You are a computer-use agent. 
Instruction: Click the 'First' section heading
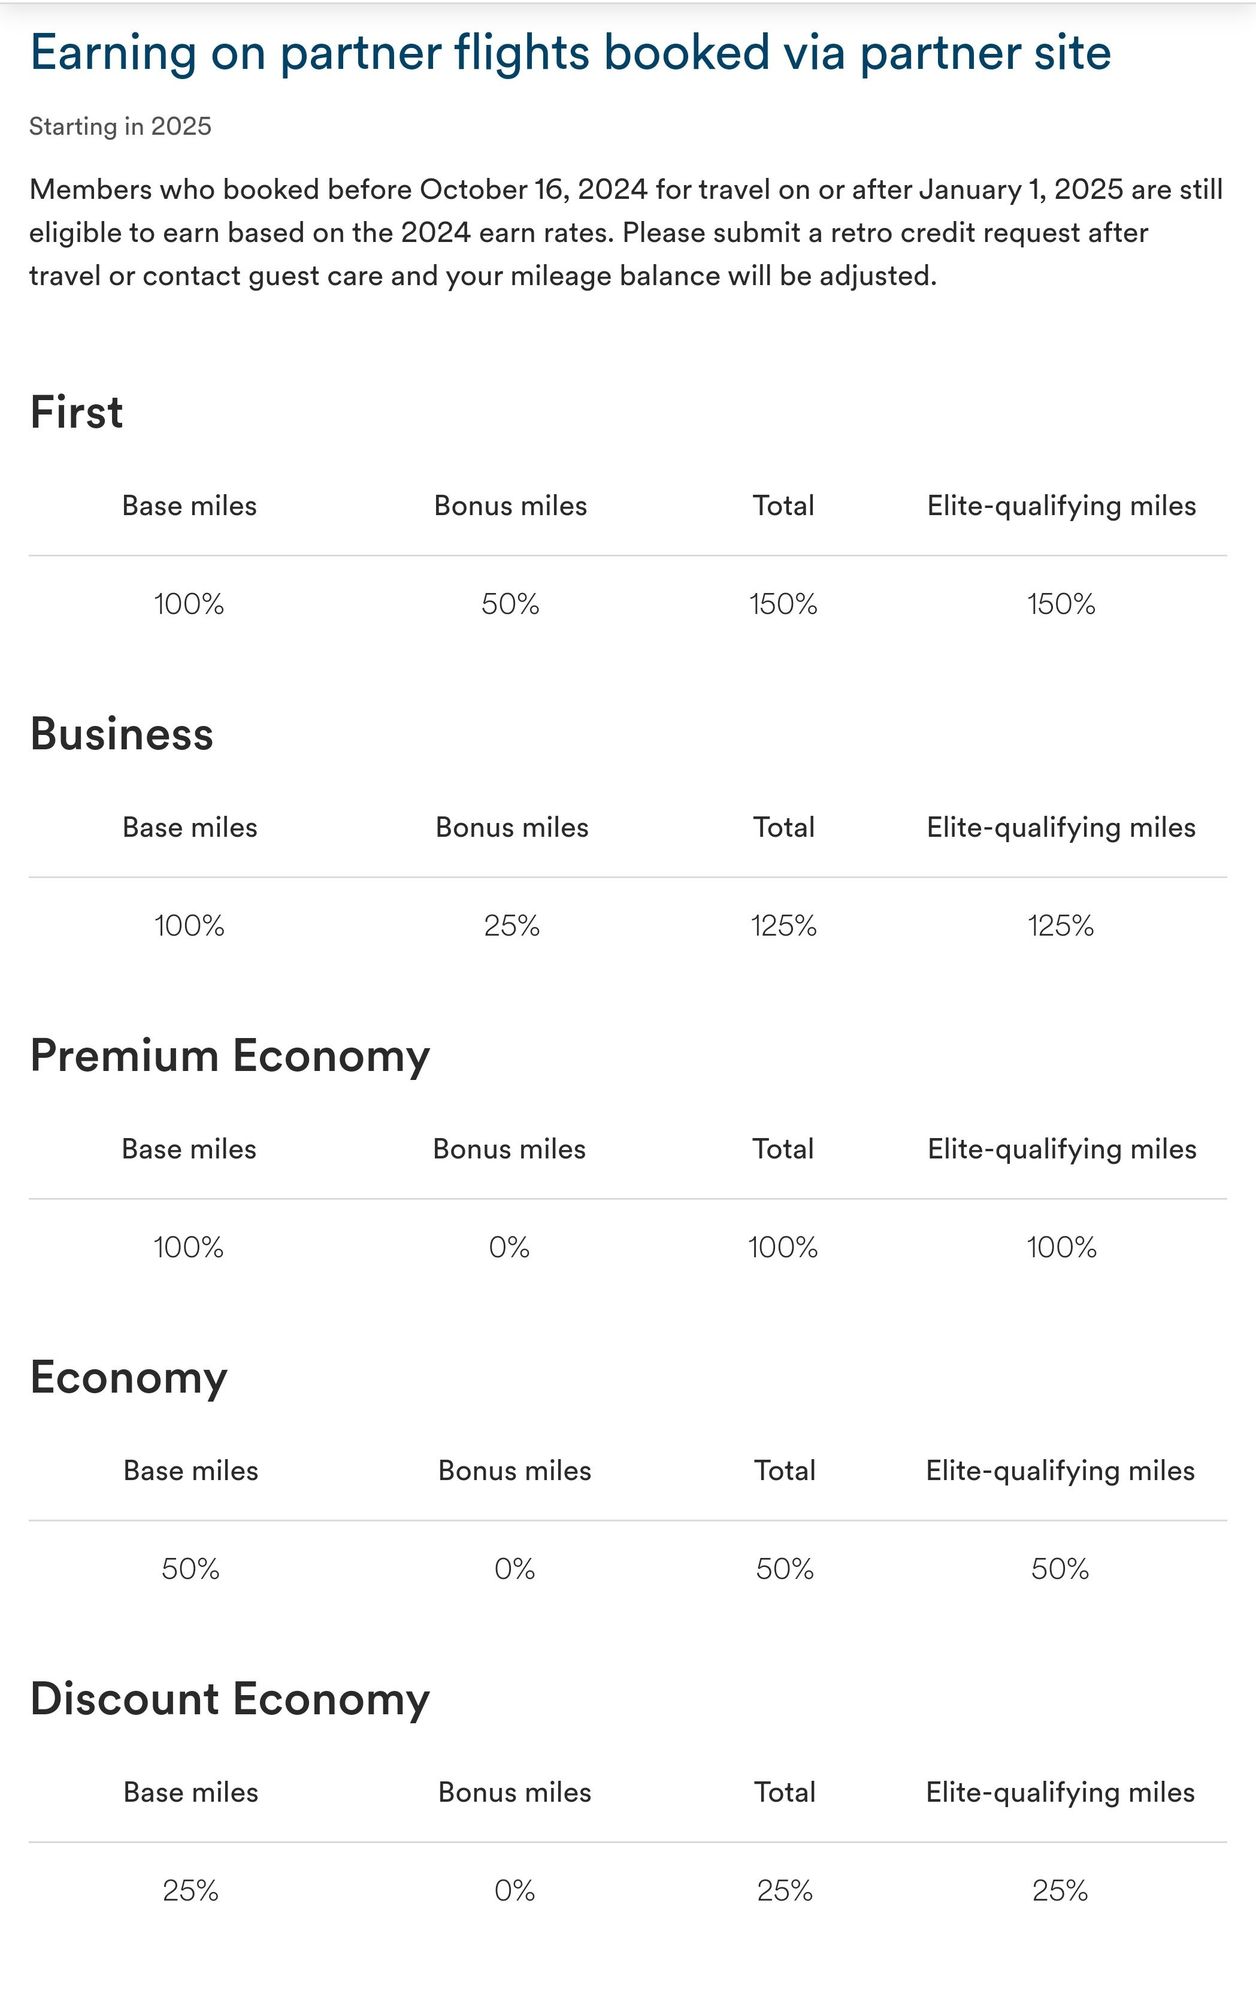click(x=77, y=413)
